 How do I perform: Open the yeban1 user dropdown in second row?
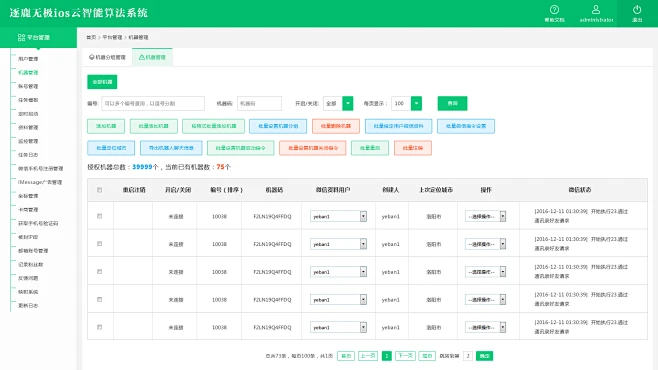click(x=338, y=244)
